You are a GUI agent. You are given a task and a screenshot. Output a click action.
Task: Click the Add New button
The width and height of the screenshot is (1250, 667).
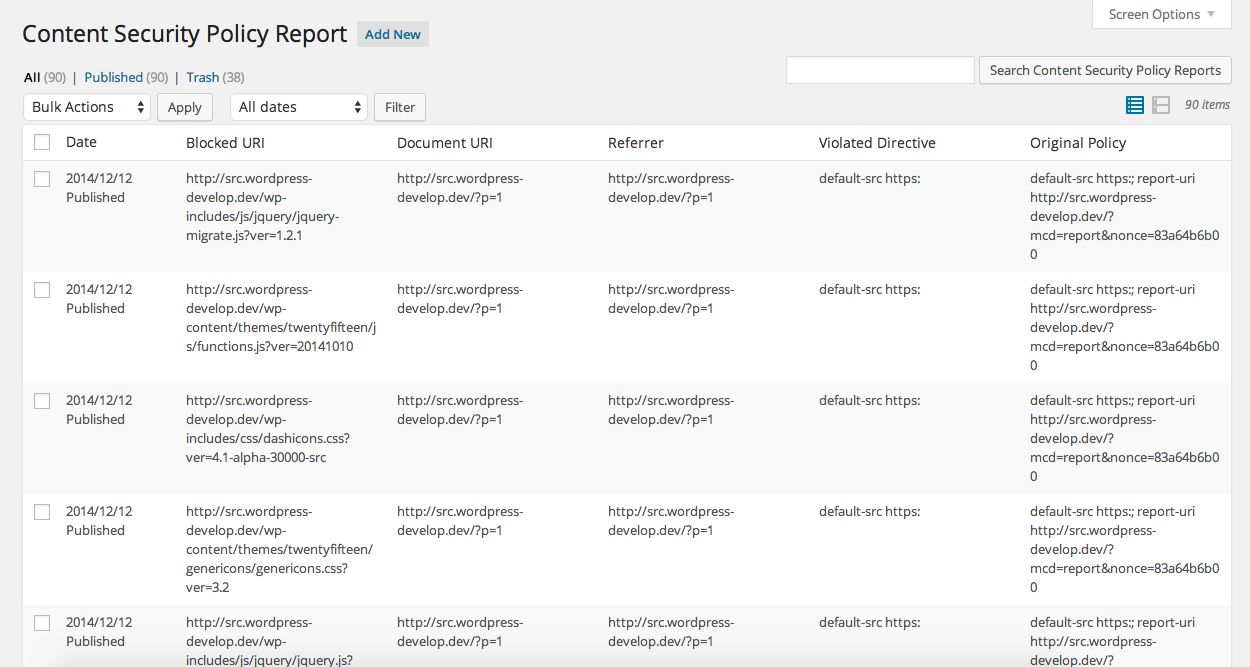393,34
